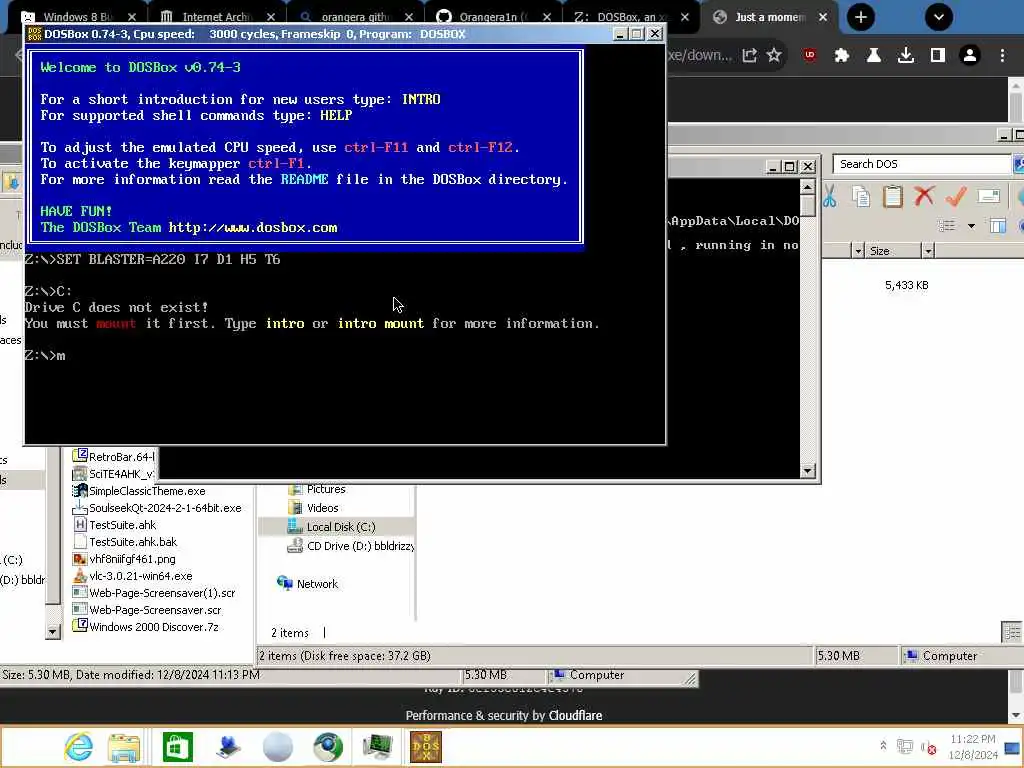Click the uBlock Origin extension icon
The width and height of the screenshot is (1024, 768).
[810, 56]
